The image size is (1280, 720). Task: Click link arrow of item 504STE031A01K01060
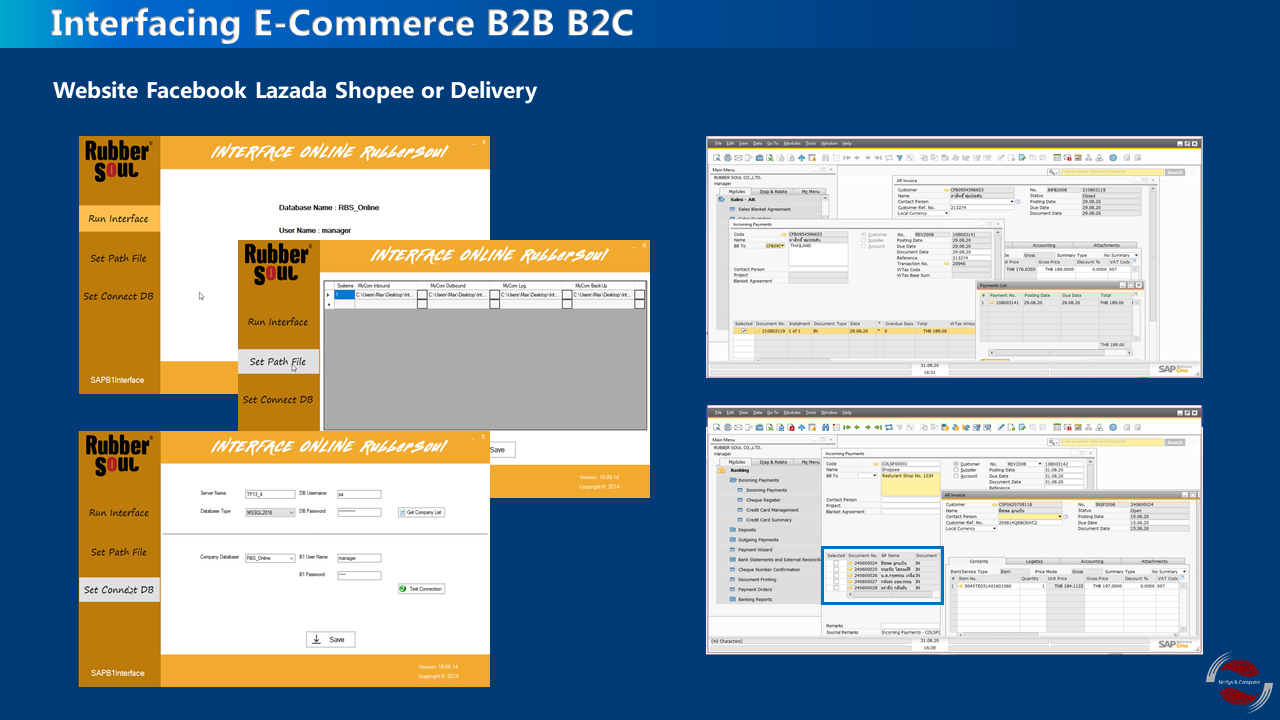tap(960, 586)
